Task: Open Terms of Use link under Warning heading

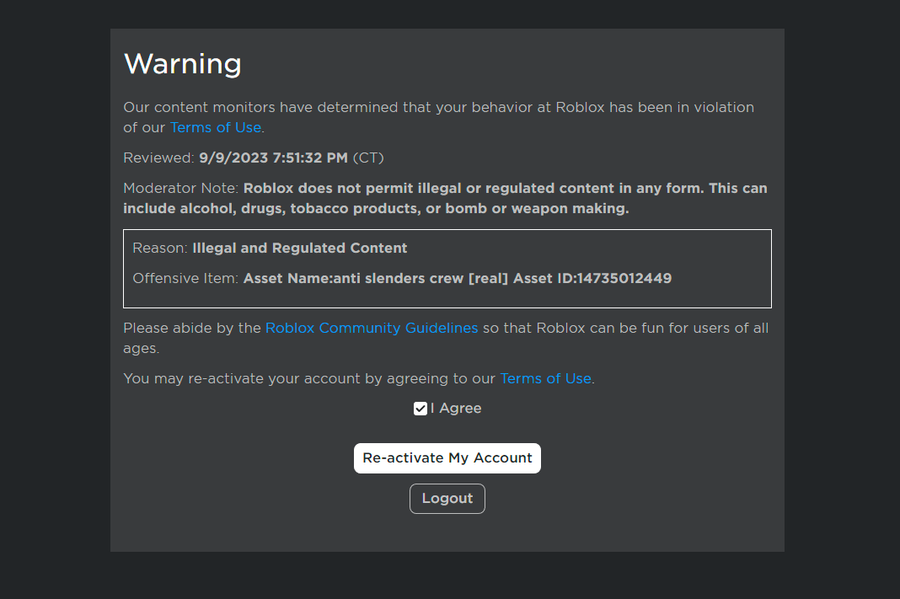Action: 216,127
